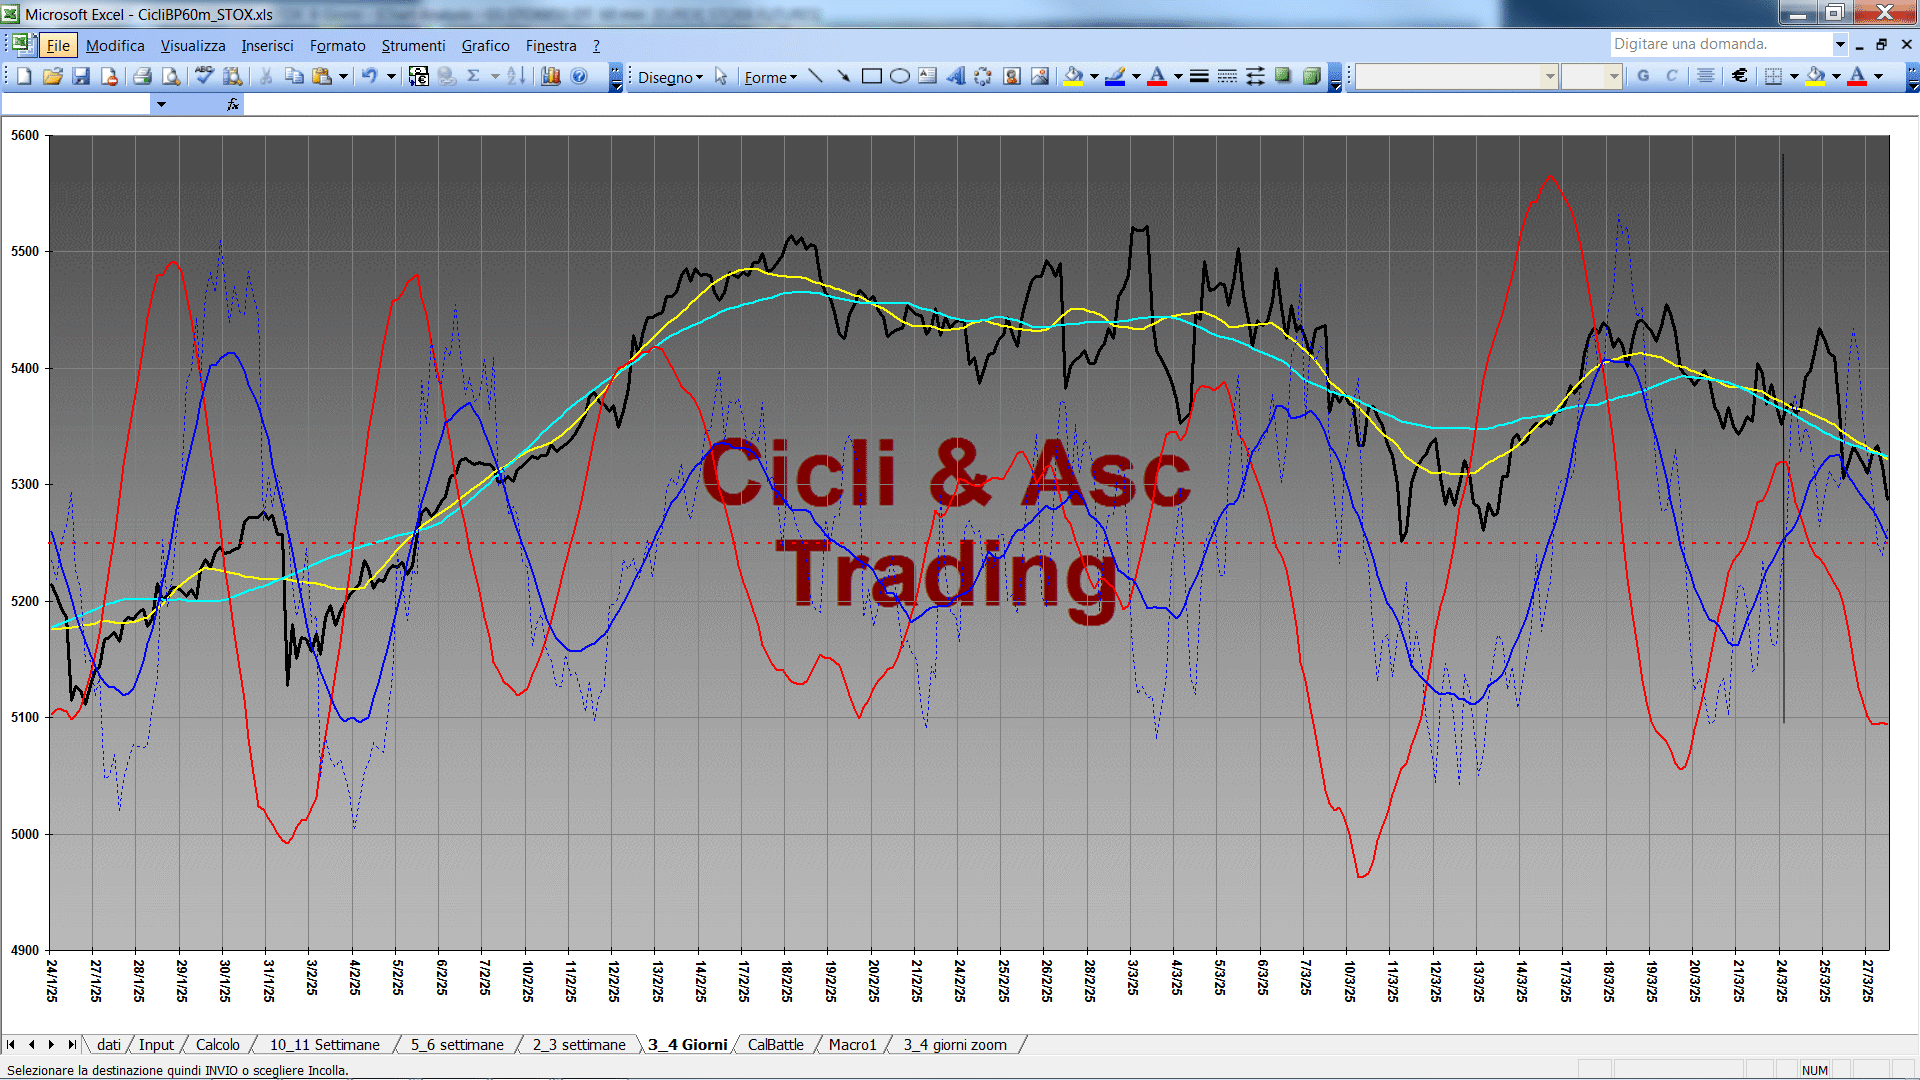Insert WordArt from drawing toolbar
The image size is (1920, 1080).
point(955,76)
